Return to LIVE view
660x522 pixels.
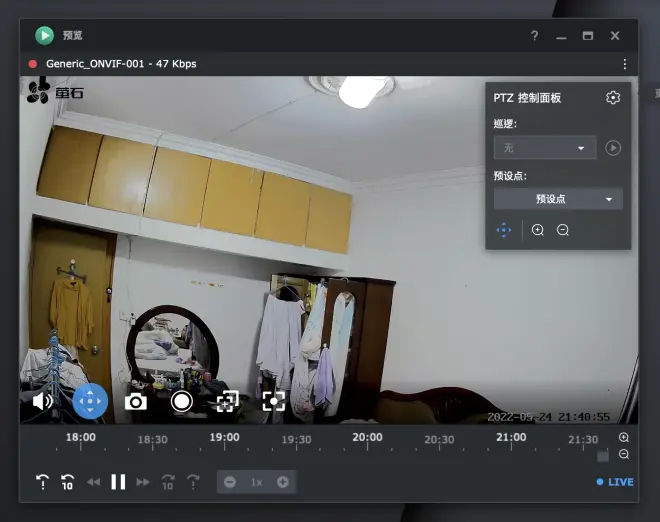coord(615,482)
